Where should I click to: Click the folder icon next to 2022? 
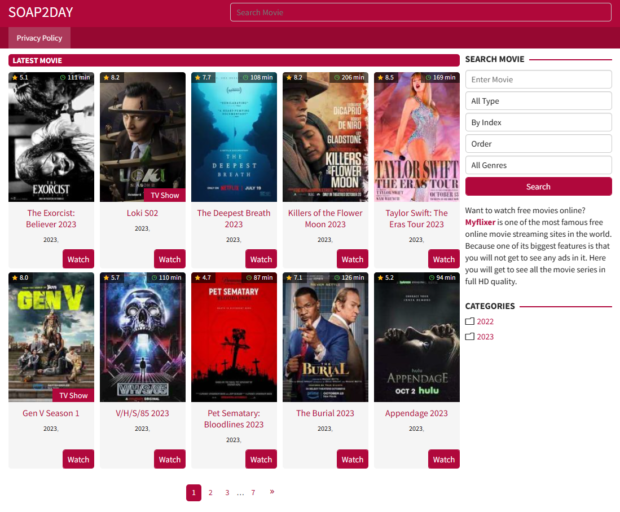click(x=470, y=321)
